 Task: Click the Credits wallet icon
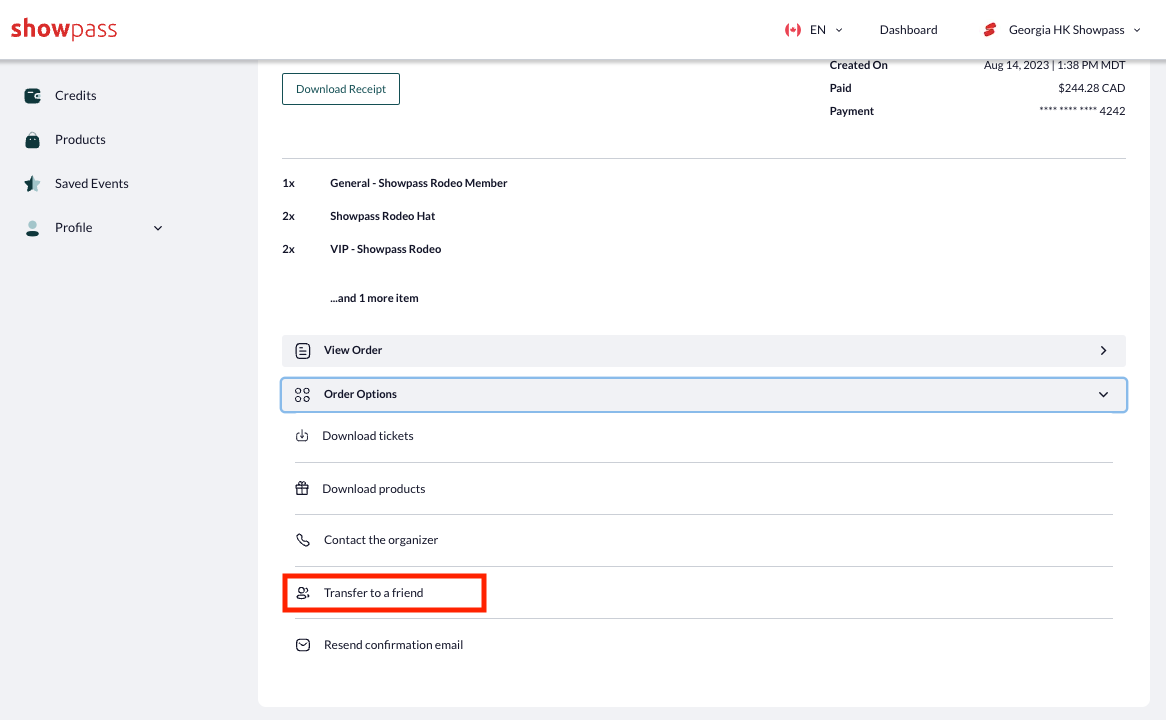click(32, 95)
